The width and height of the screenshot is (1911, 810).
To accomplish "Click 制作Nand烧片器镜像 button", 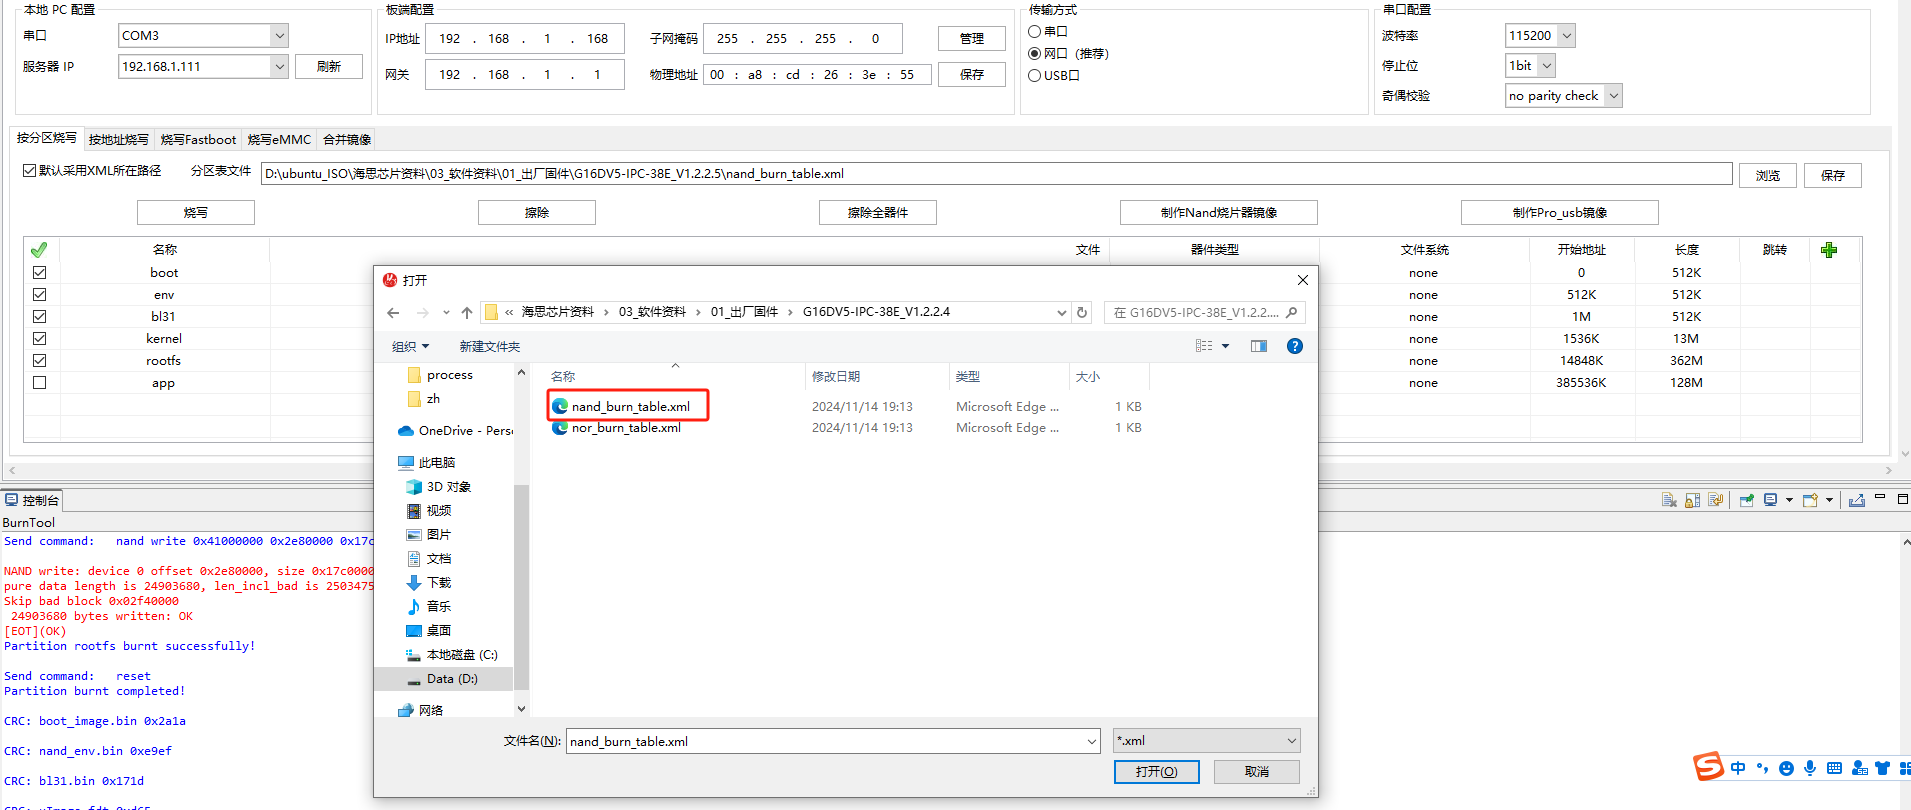I will [1219, 213].
